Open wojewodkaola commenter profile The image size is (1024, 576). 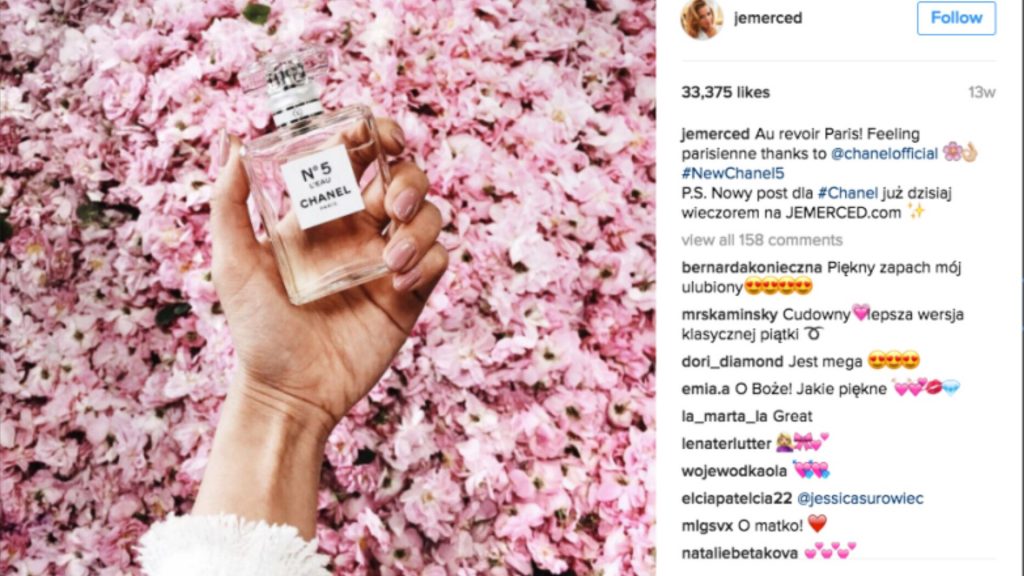[x=734, y=471]
